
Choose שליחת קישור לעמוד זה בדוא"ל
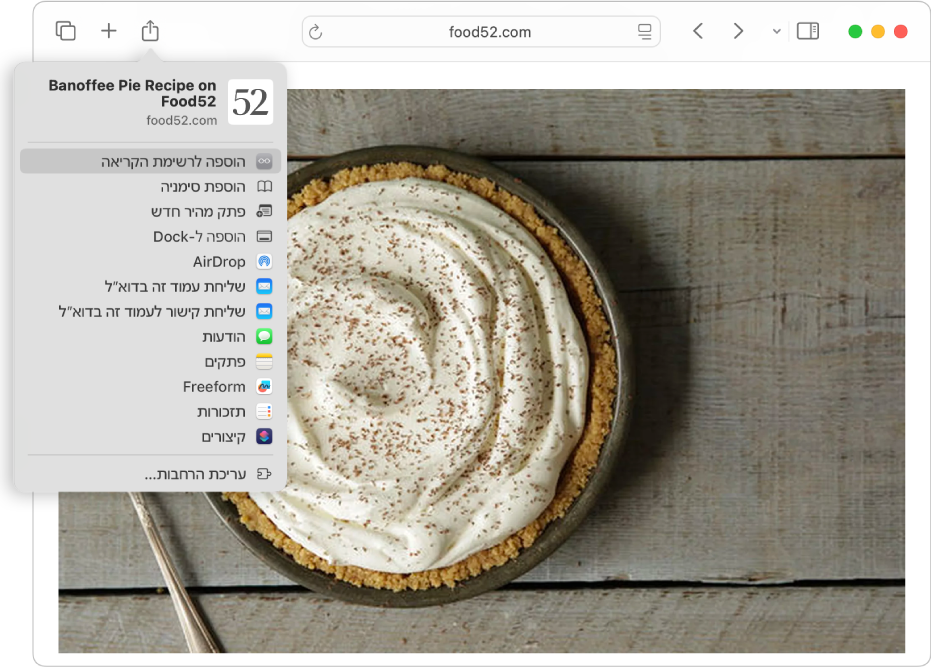(150, 311)
